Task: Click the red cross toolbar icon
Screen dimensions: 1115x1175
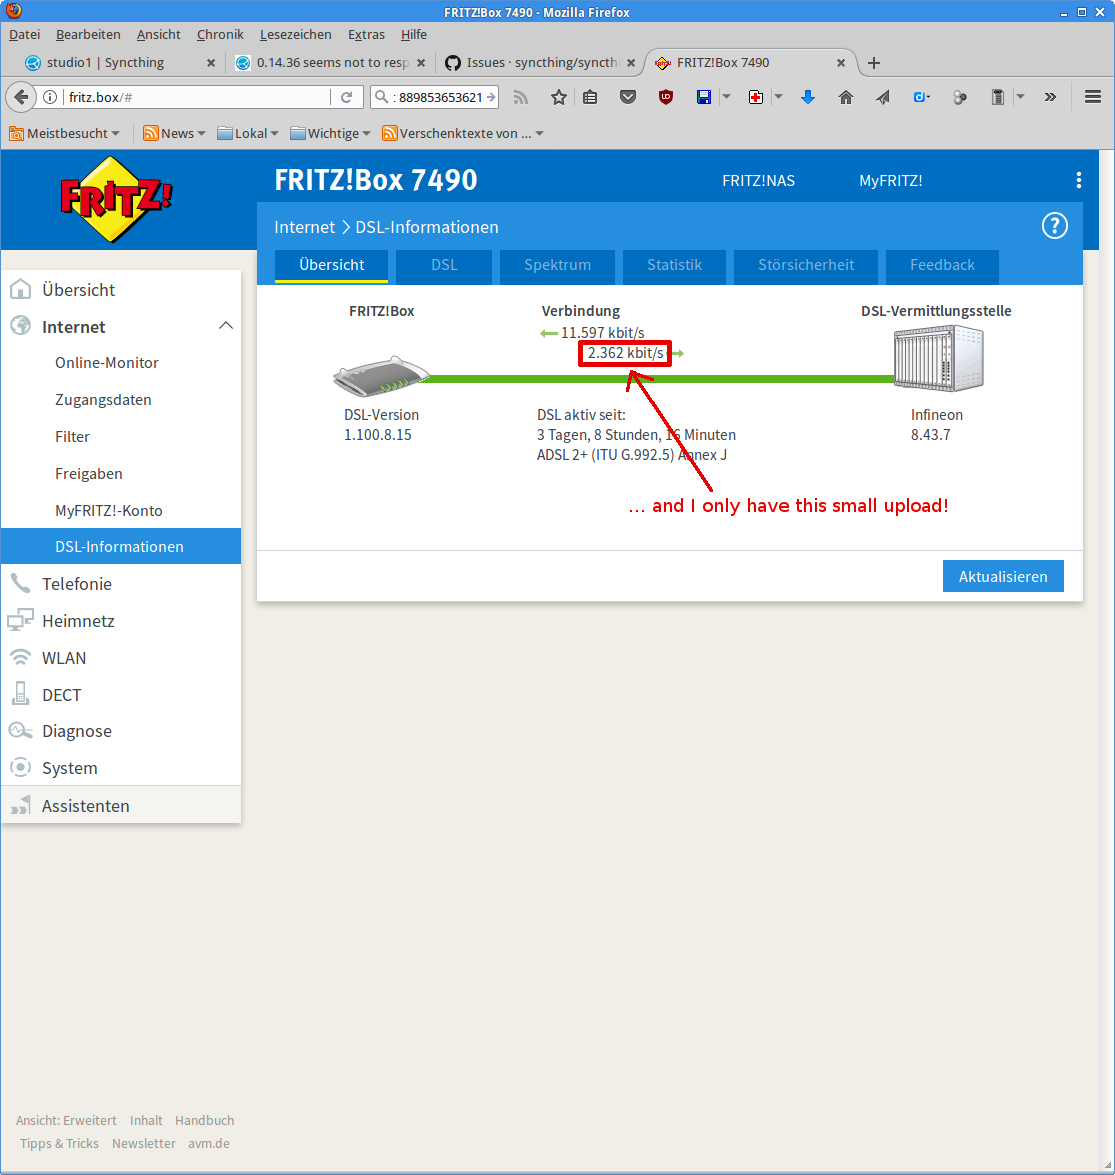Action: pos(756,97)
